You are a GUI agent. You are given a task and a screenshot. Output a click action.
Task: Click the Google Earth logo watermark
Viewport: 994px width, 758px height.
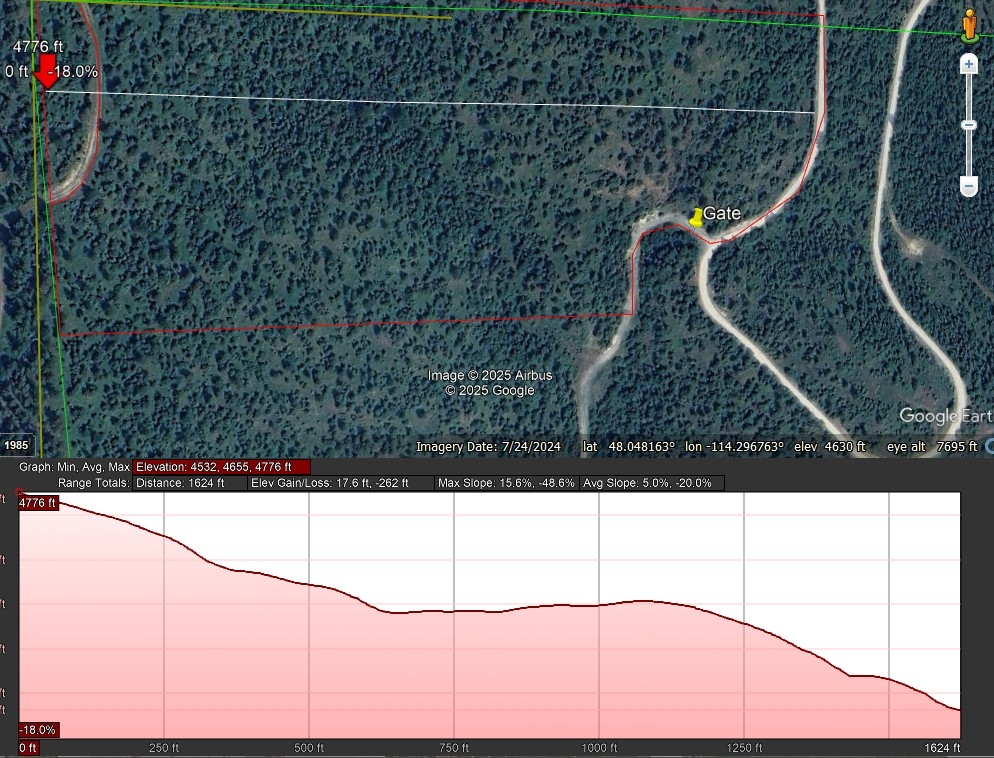click(945, 416)
